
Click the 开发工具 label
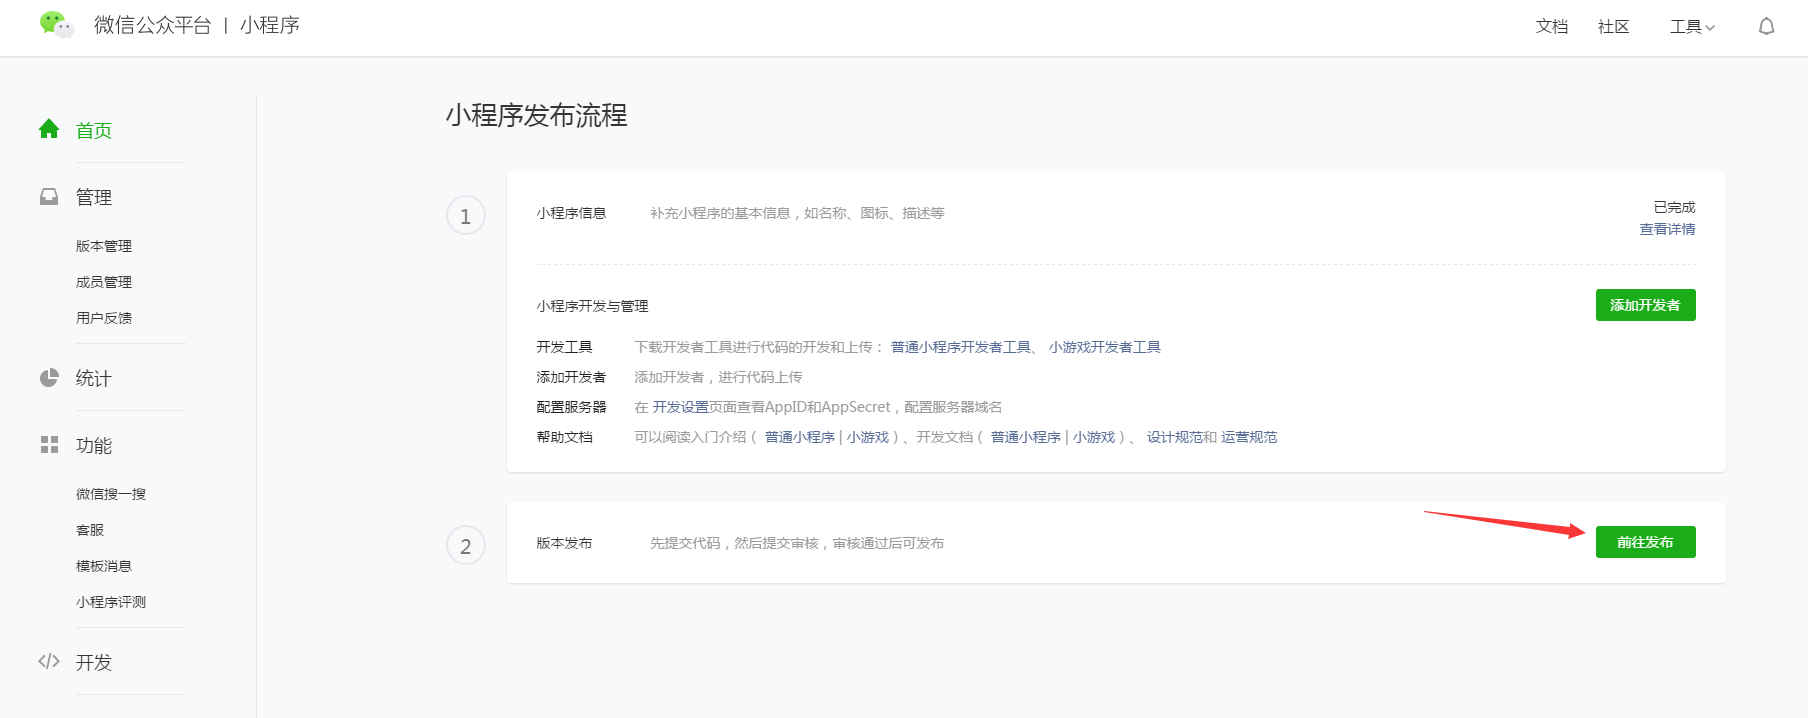[x=565, y=347]
